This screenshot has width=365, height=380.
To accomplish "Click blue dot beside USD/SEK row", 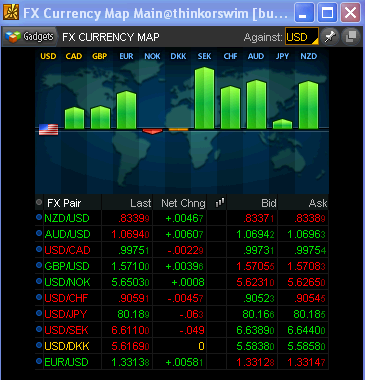I will coord(39,329).
